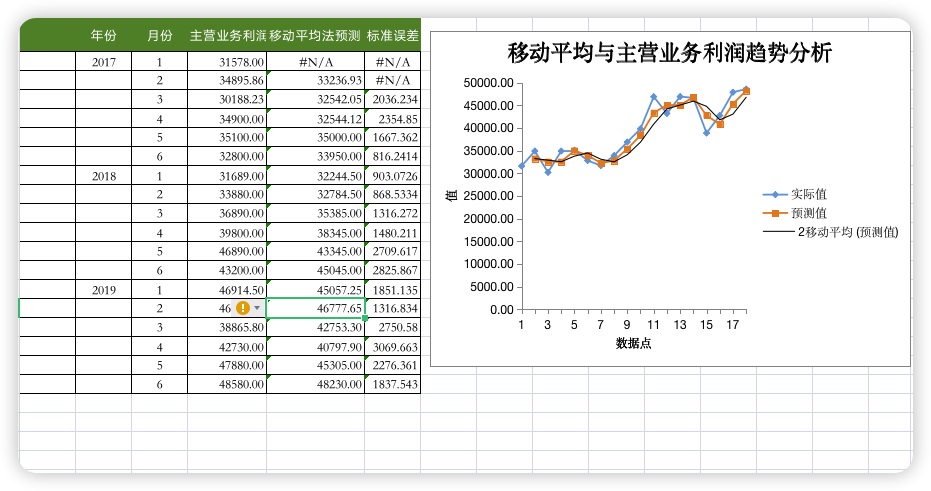Screen dimensions: 931x491
Task: Select standard error cell 1837.543
Action: (392, 384)
